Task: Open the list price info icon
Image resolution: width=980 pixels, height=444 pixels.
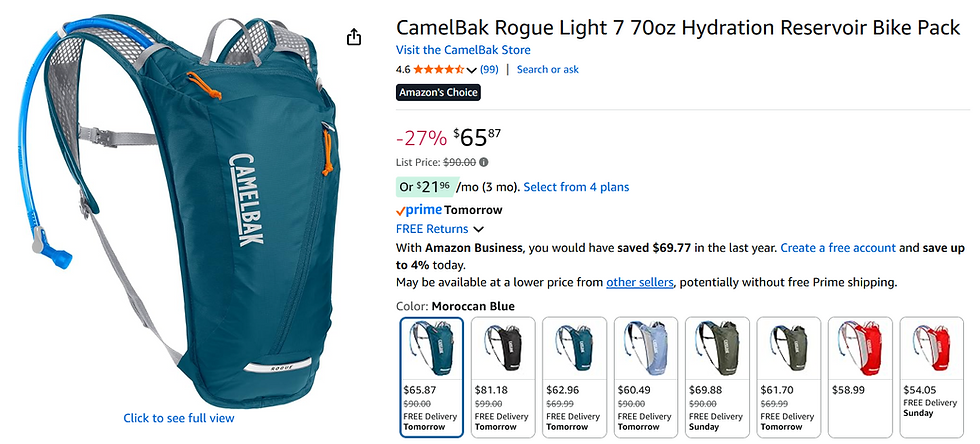Action: 484,162
